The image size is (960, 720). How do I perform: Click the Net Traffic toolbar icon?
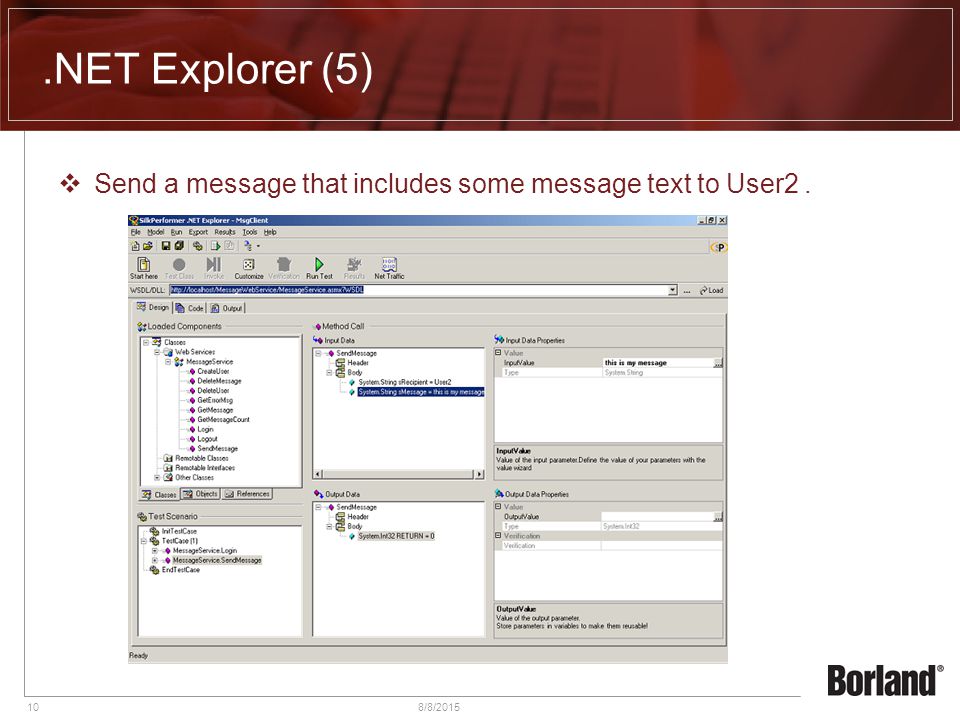389,268
